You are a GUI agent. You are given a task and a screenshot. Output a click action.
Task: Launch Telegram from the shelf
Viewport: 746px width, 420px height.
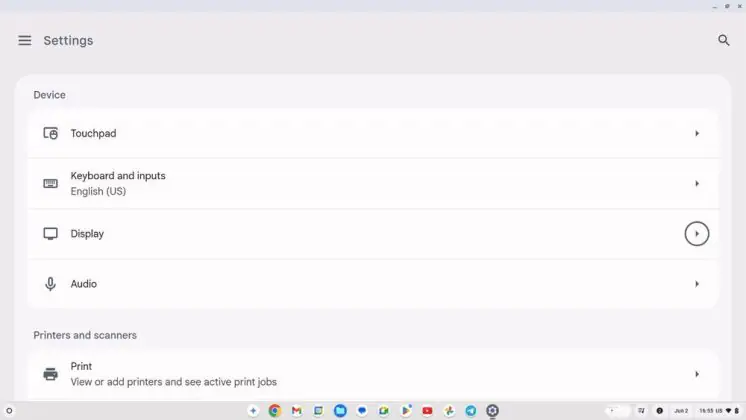coord(471,410)
